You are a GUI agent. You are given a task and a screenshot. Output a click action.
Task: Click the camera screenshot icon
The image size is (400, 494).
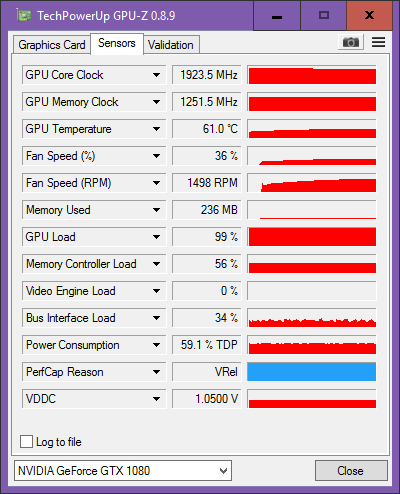pyautogui.click(x=351, y=42)
